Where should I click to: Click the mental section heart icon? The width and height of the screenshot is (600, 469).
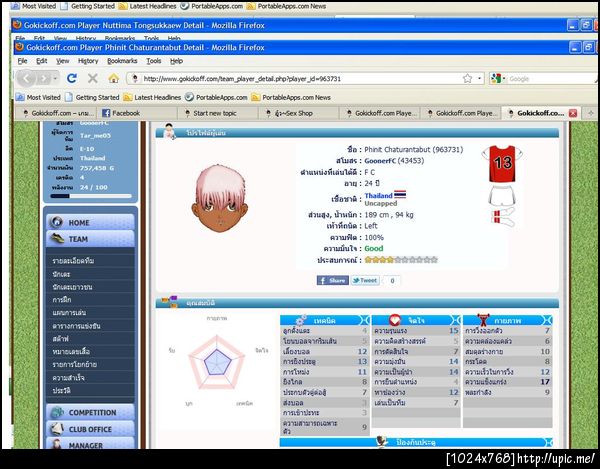[395, 319]
